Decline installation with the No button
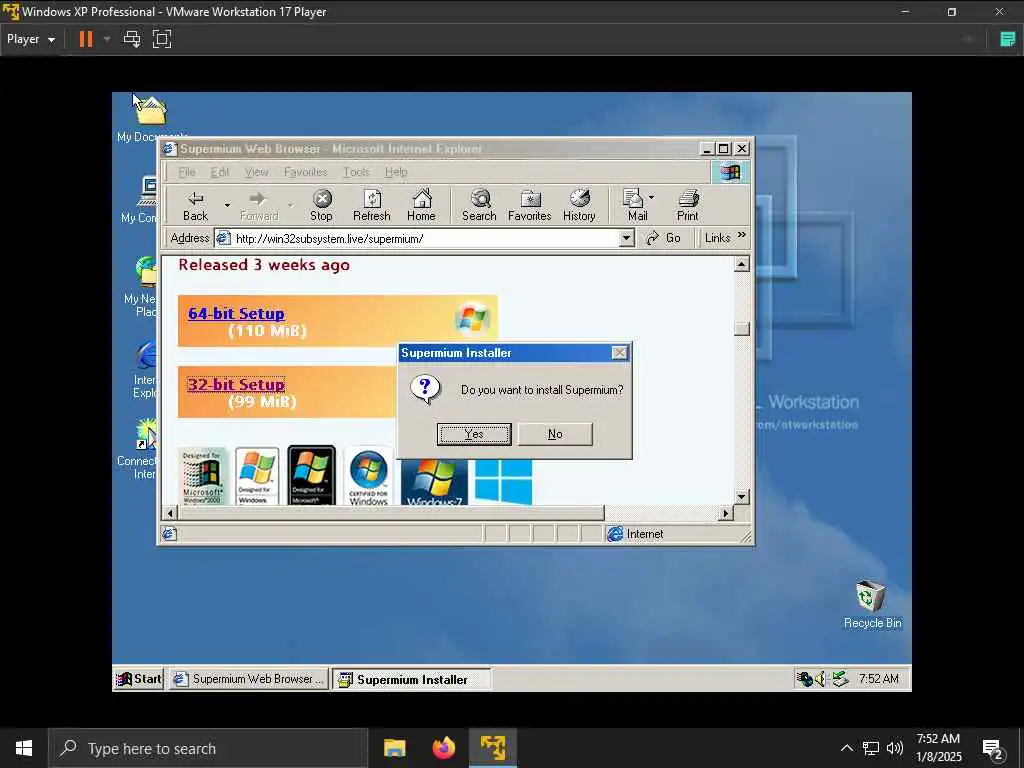Image resolution: width=1024 pixels, height=768 pixels. click(555, 434)
